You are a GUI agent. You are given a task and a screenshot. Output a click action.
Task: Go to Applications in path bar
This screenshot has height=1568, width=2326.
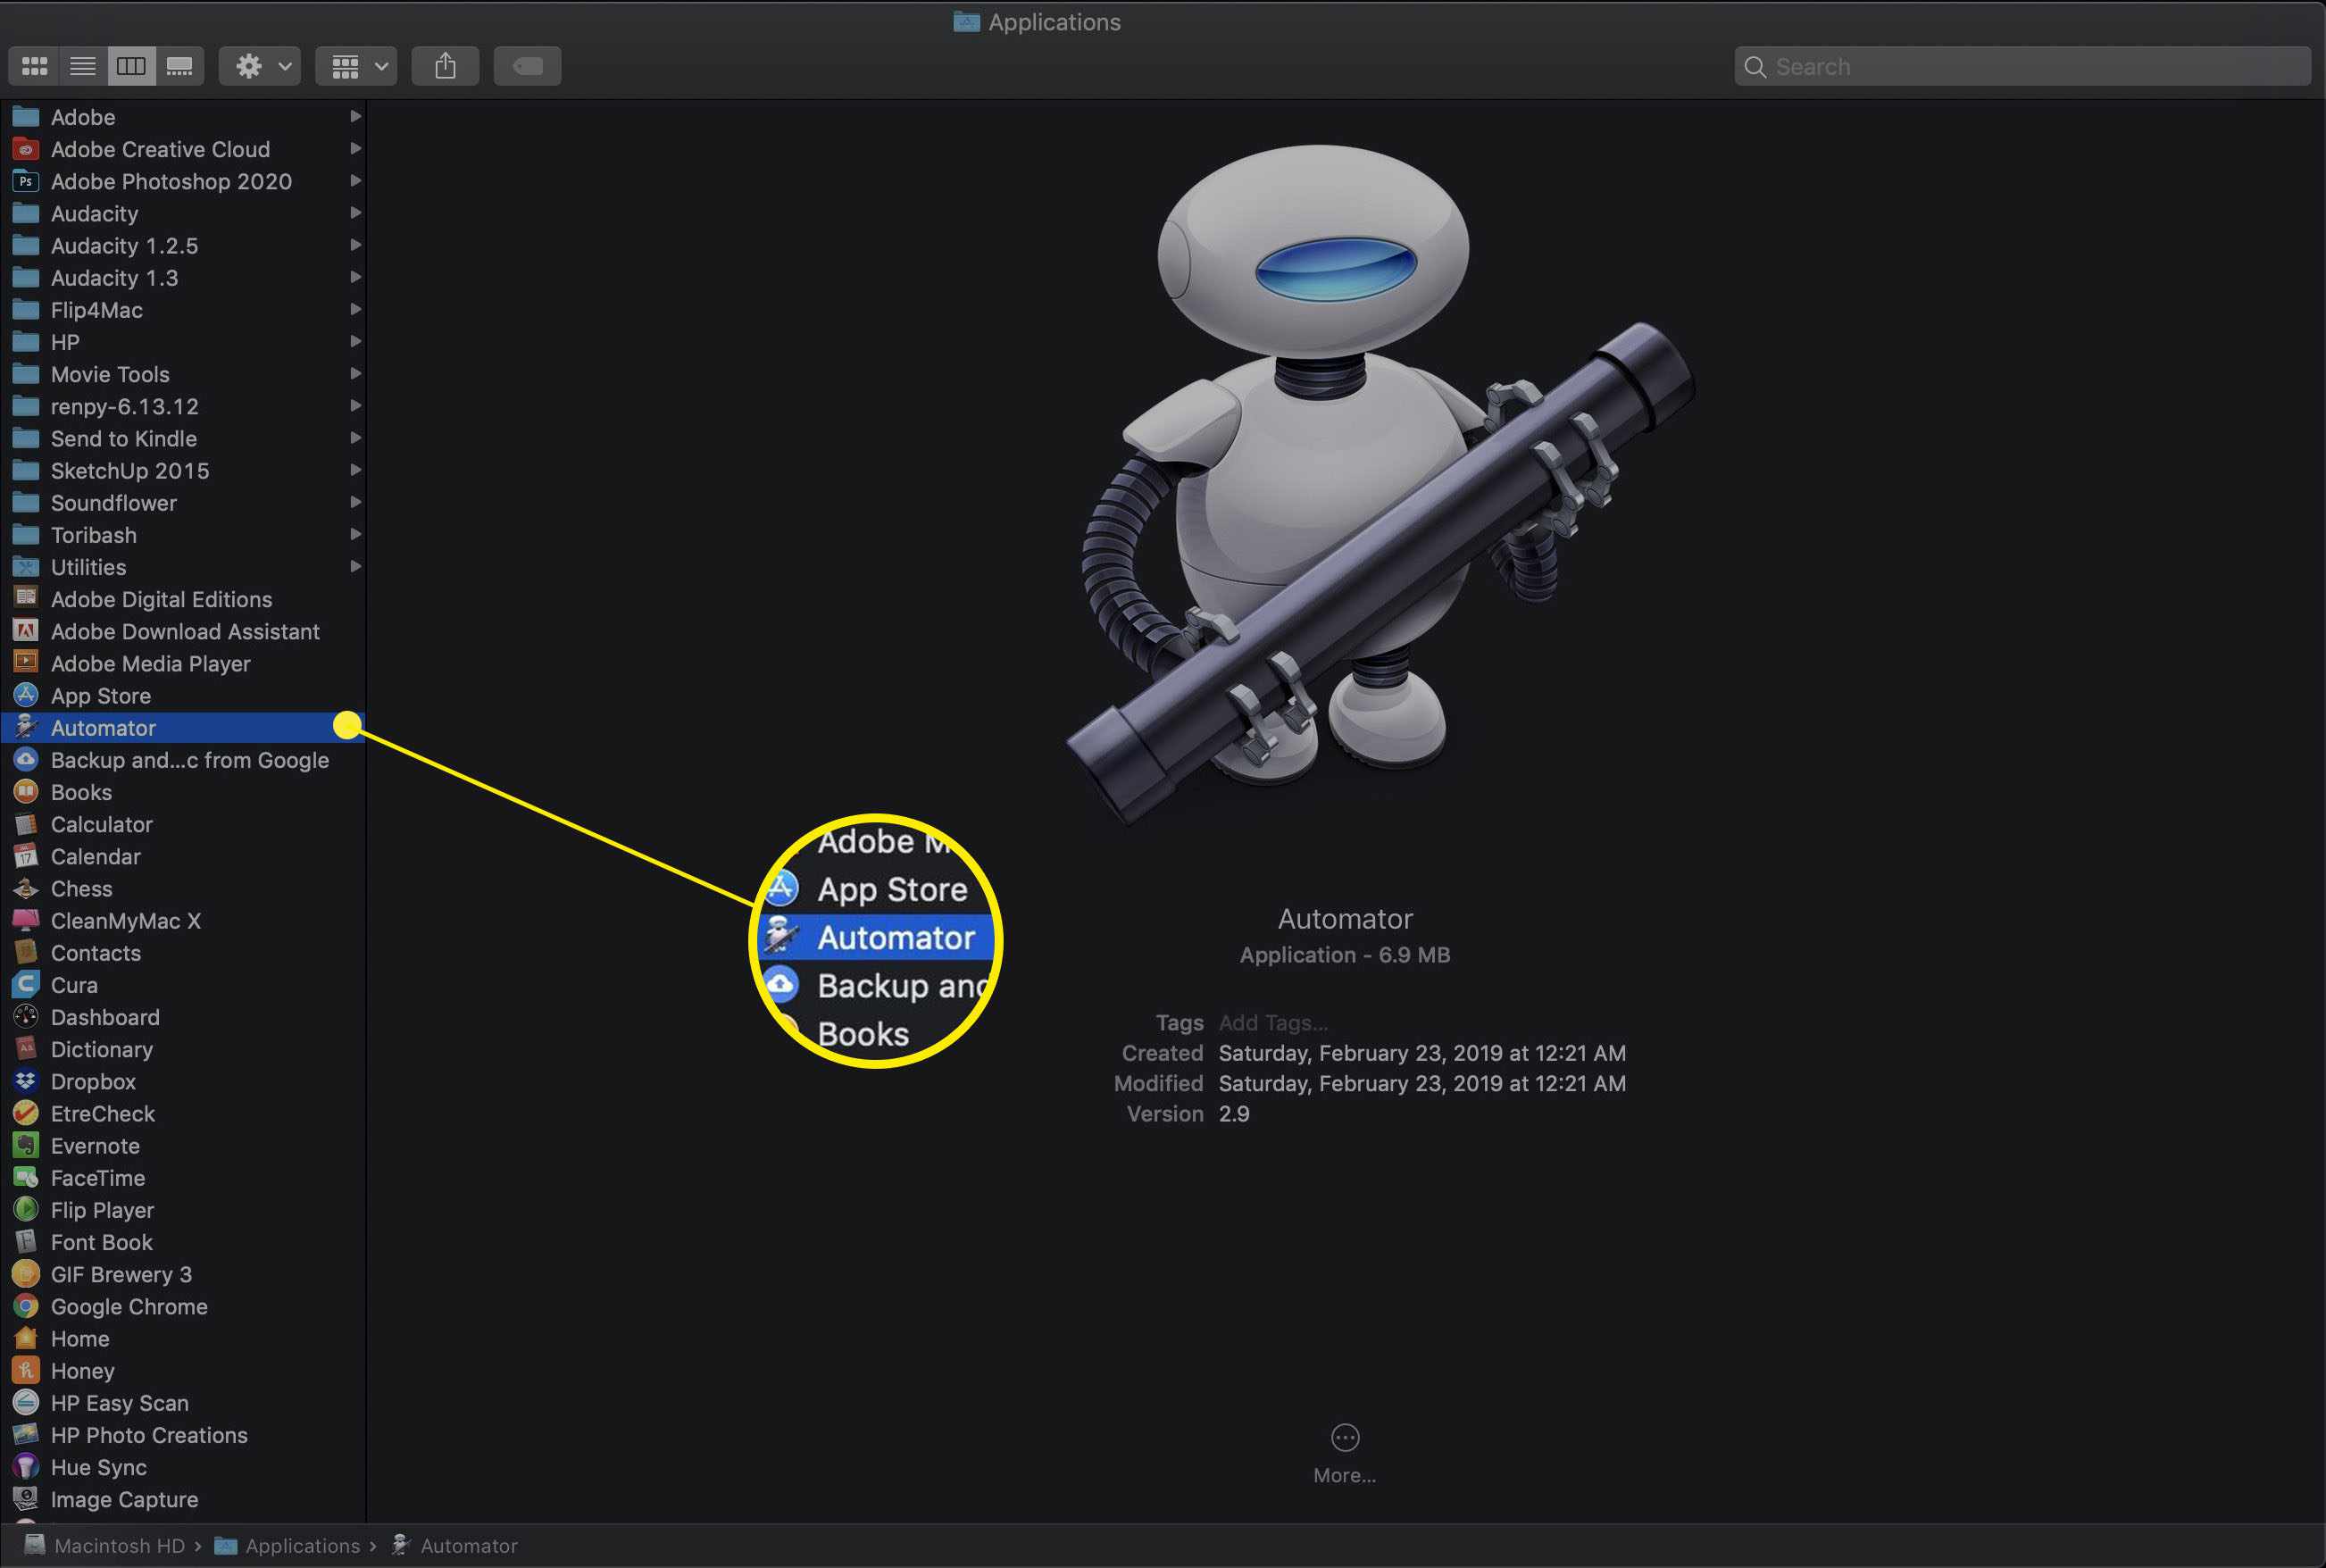coord(288,1545)
